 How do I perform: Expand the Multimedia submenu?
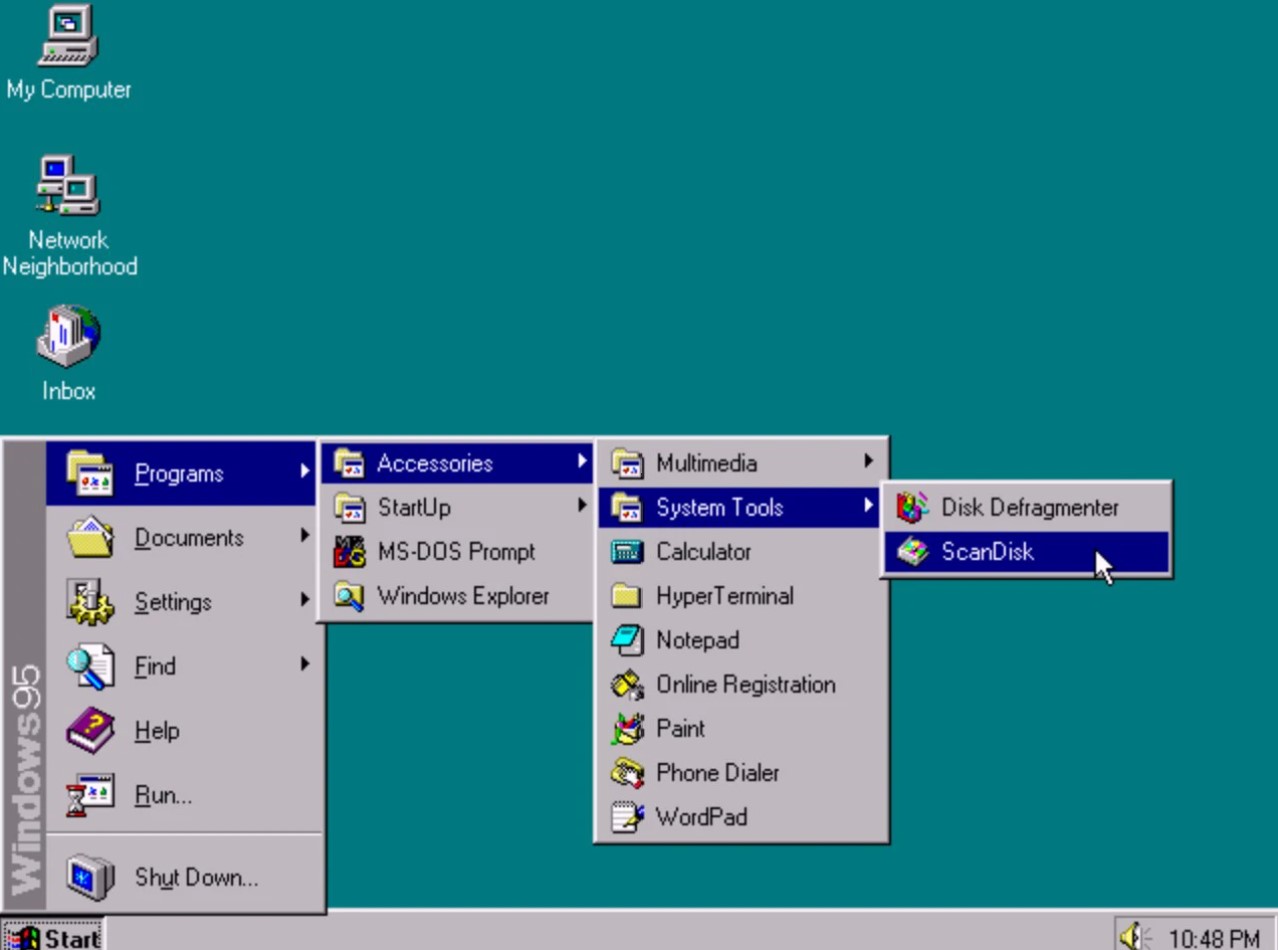pos(706,463)
